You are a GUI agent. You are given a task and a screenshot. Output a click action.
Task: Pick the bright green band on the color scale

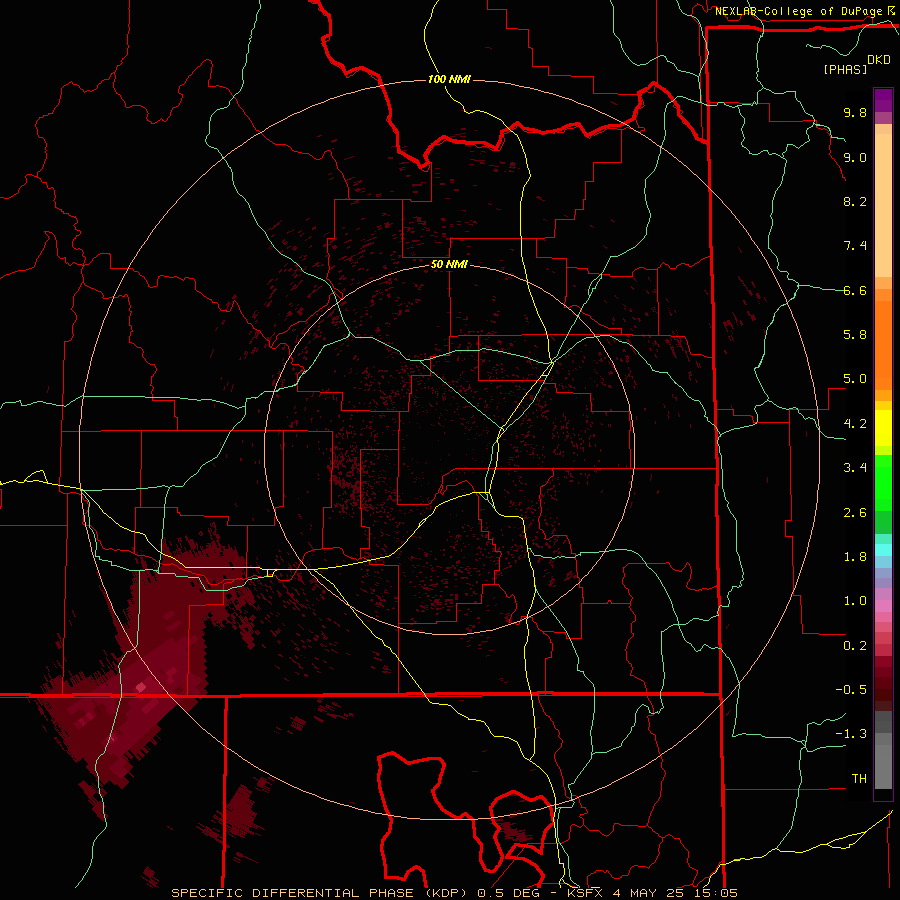tap(883, 482)
